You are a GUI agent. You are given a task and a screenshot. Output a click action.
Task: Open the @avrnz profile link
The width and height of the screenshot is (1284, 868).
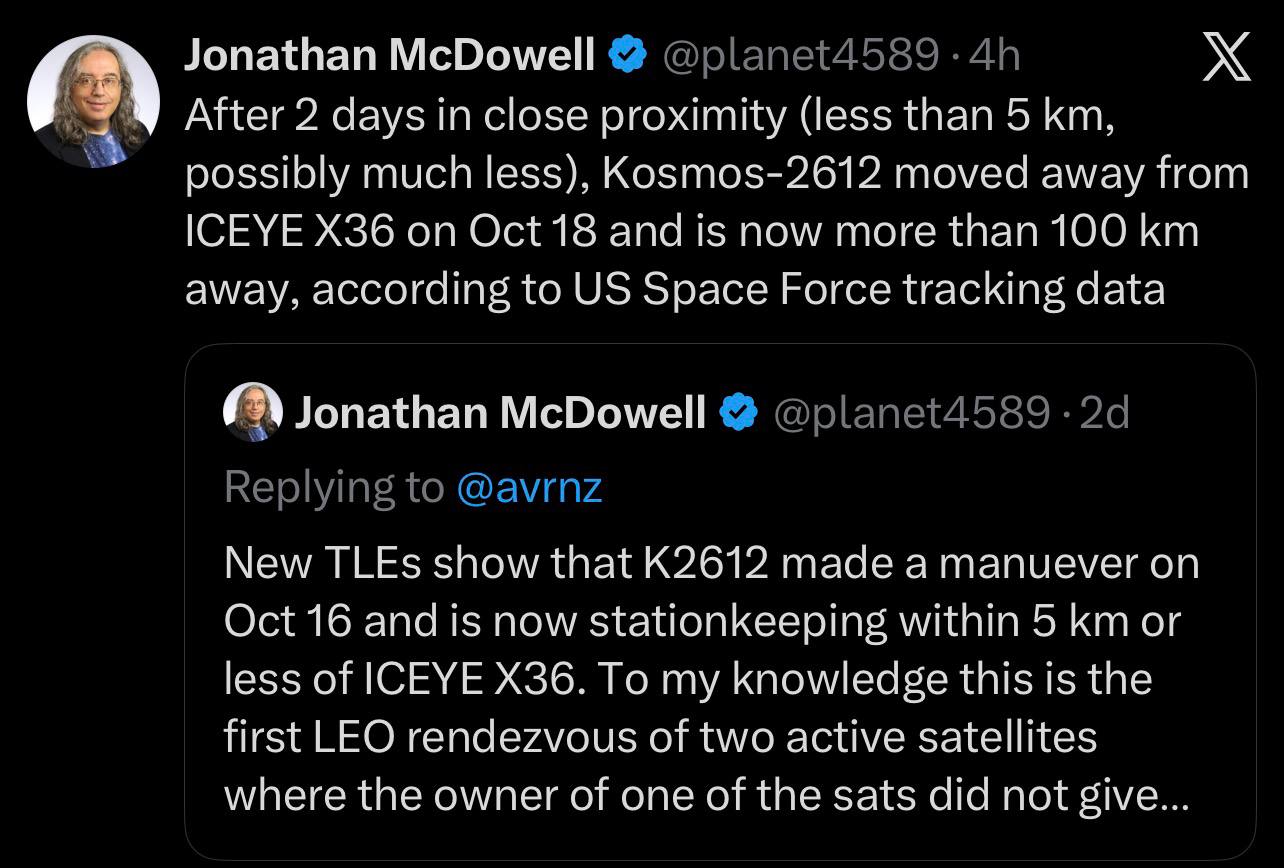pos(528,487)
